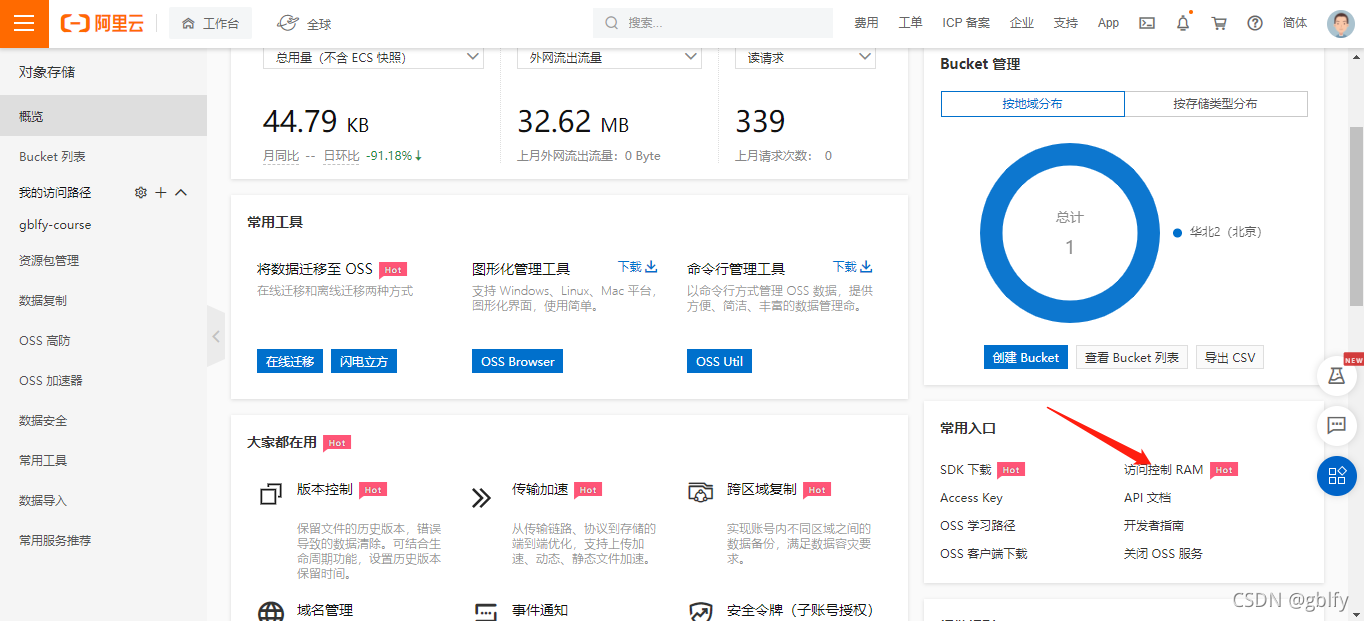The image size is (1364, 621).
Task: Open 费用 in top navigation
Action: (x=866, y=23)
